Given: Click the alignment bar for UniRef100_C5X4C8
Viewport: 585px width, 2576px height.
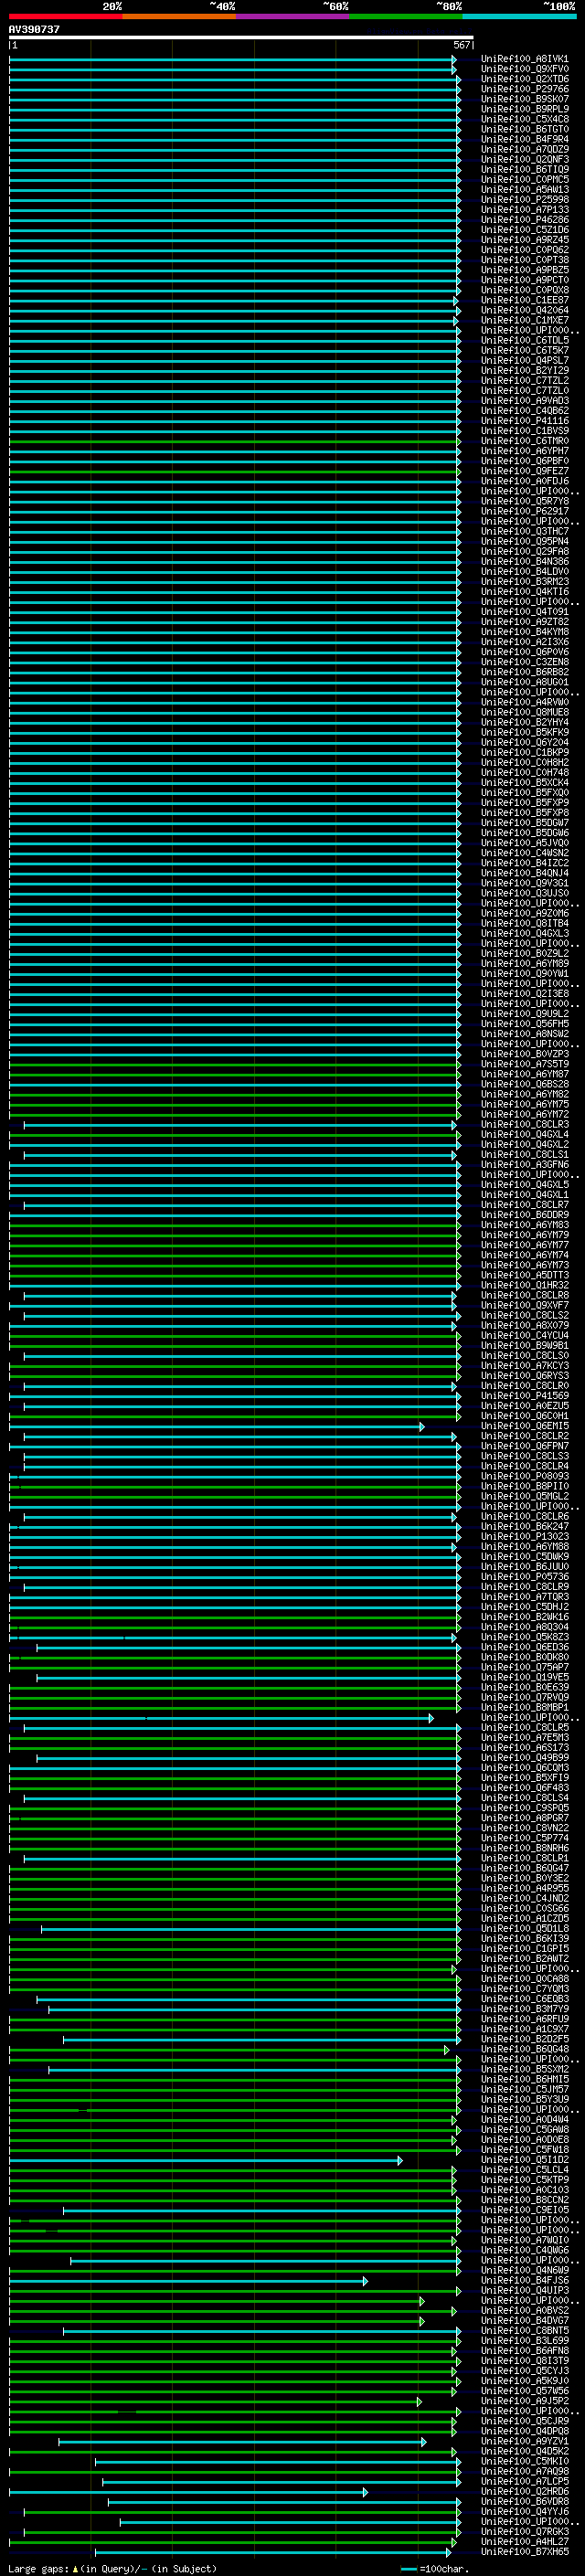Looking at the screenshot, I should 235,119.
